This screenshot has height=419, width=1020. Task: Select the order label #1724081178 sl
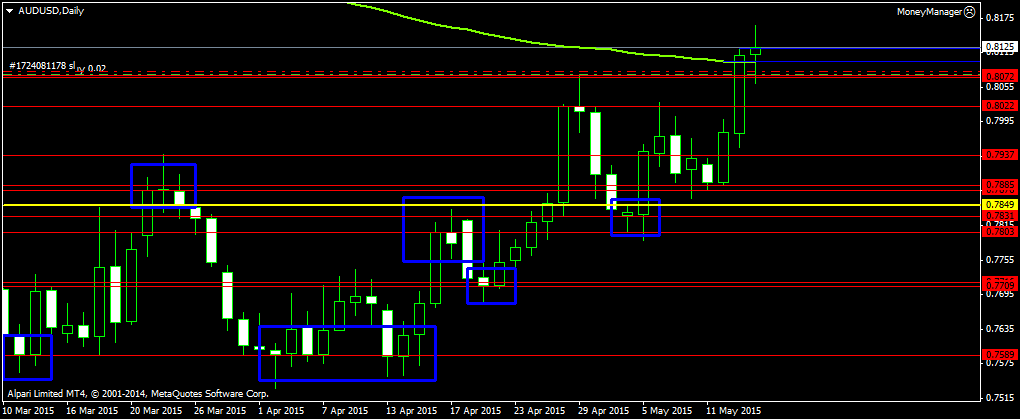44,66
